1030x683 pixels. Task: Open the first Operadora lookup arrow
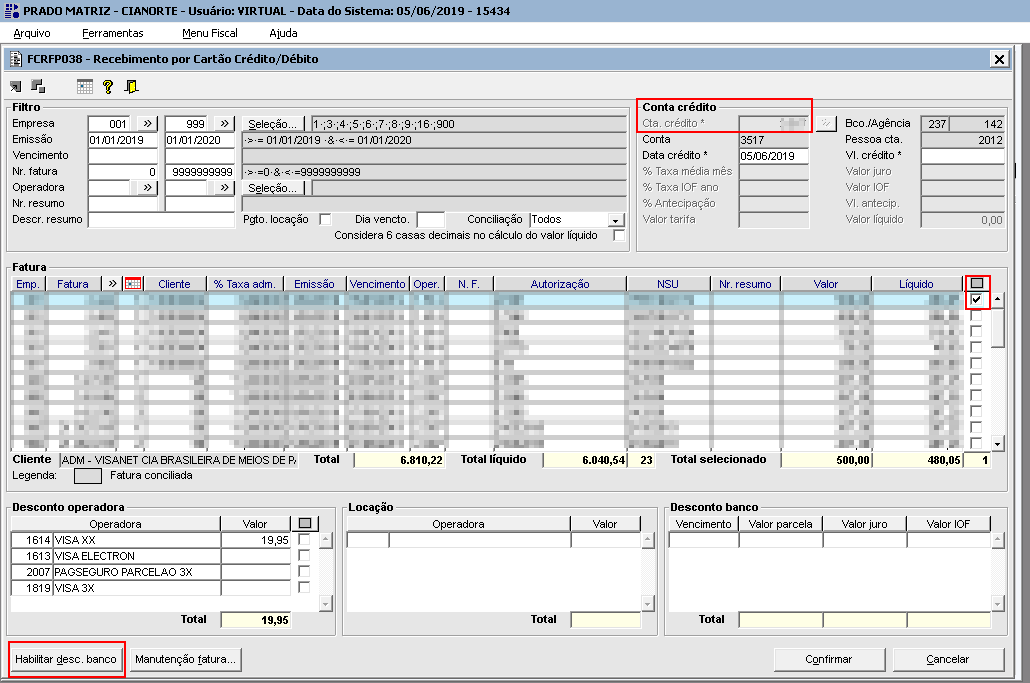point(147,188)
